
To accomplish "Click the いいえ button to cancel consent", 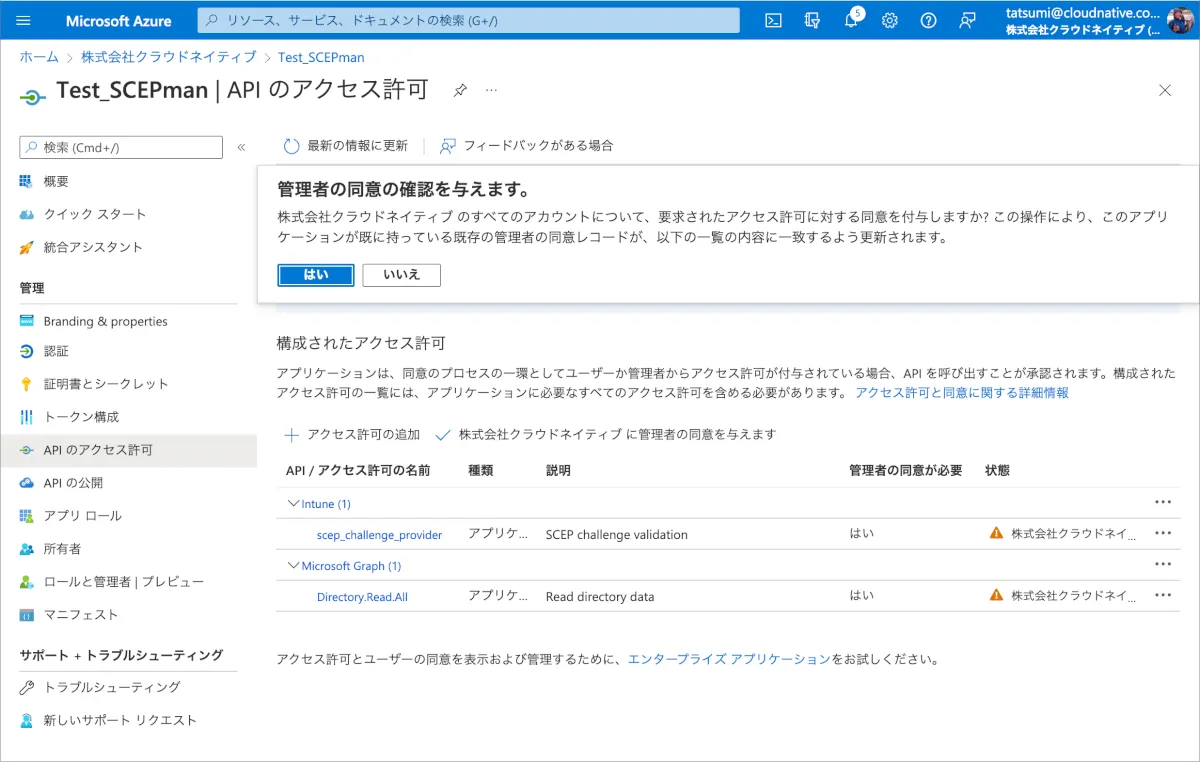I will pos(401,275).
